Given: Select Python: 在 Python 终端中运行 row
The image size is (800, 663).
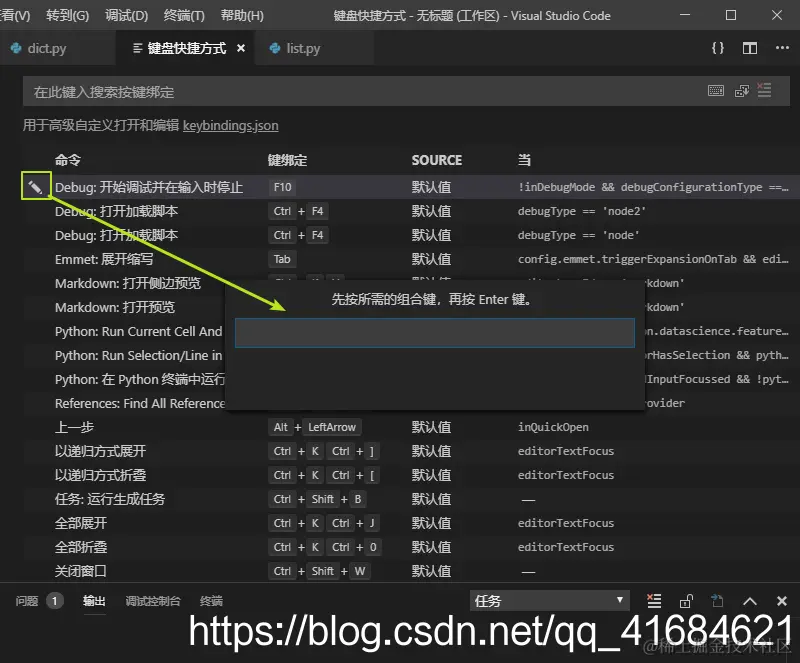Looking at the screenshot, I should tap(140, 379).
